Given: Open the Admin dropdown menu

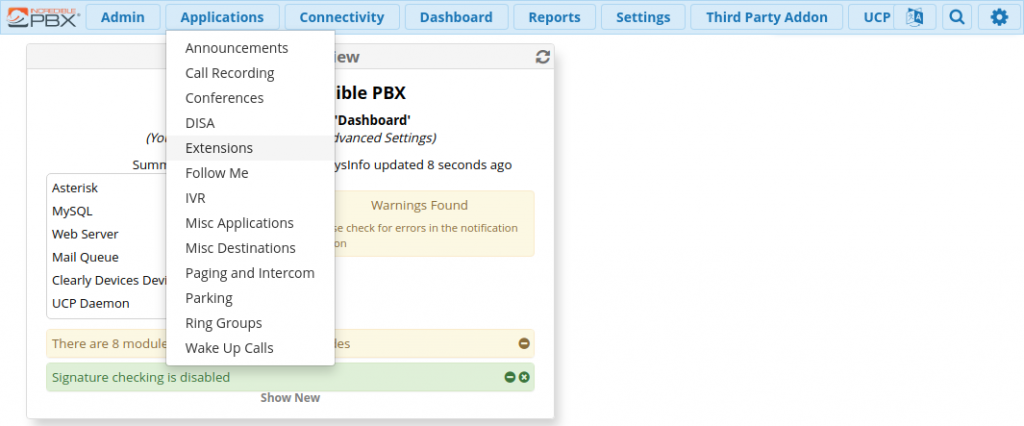Looking at the screenshot, I should pos(123,17).
